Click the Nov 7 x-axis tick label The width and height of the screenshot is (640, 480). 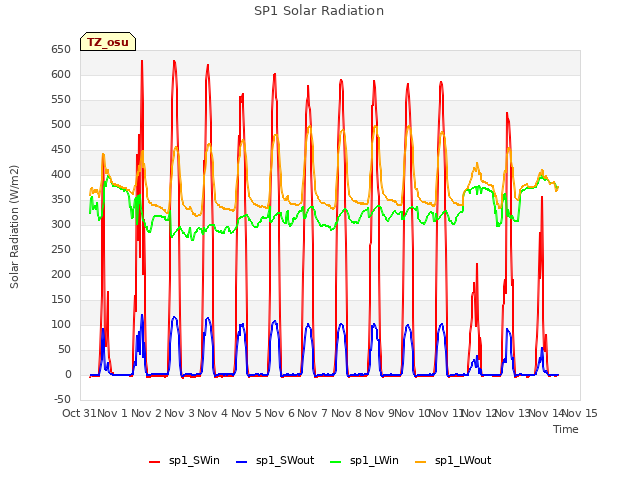point(313,413)
